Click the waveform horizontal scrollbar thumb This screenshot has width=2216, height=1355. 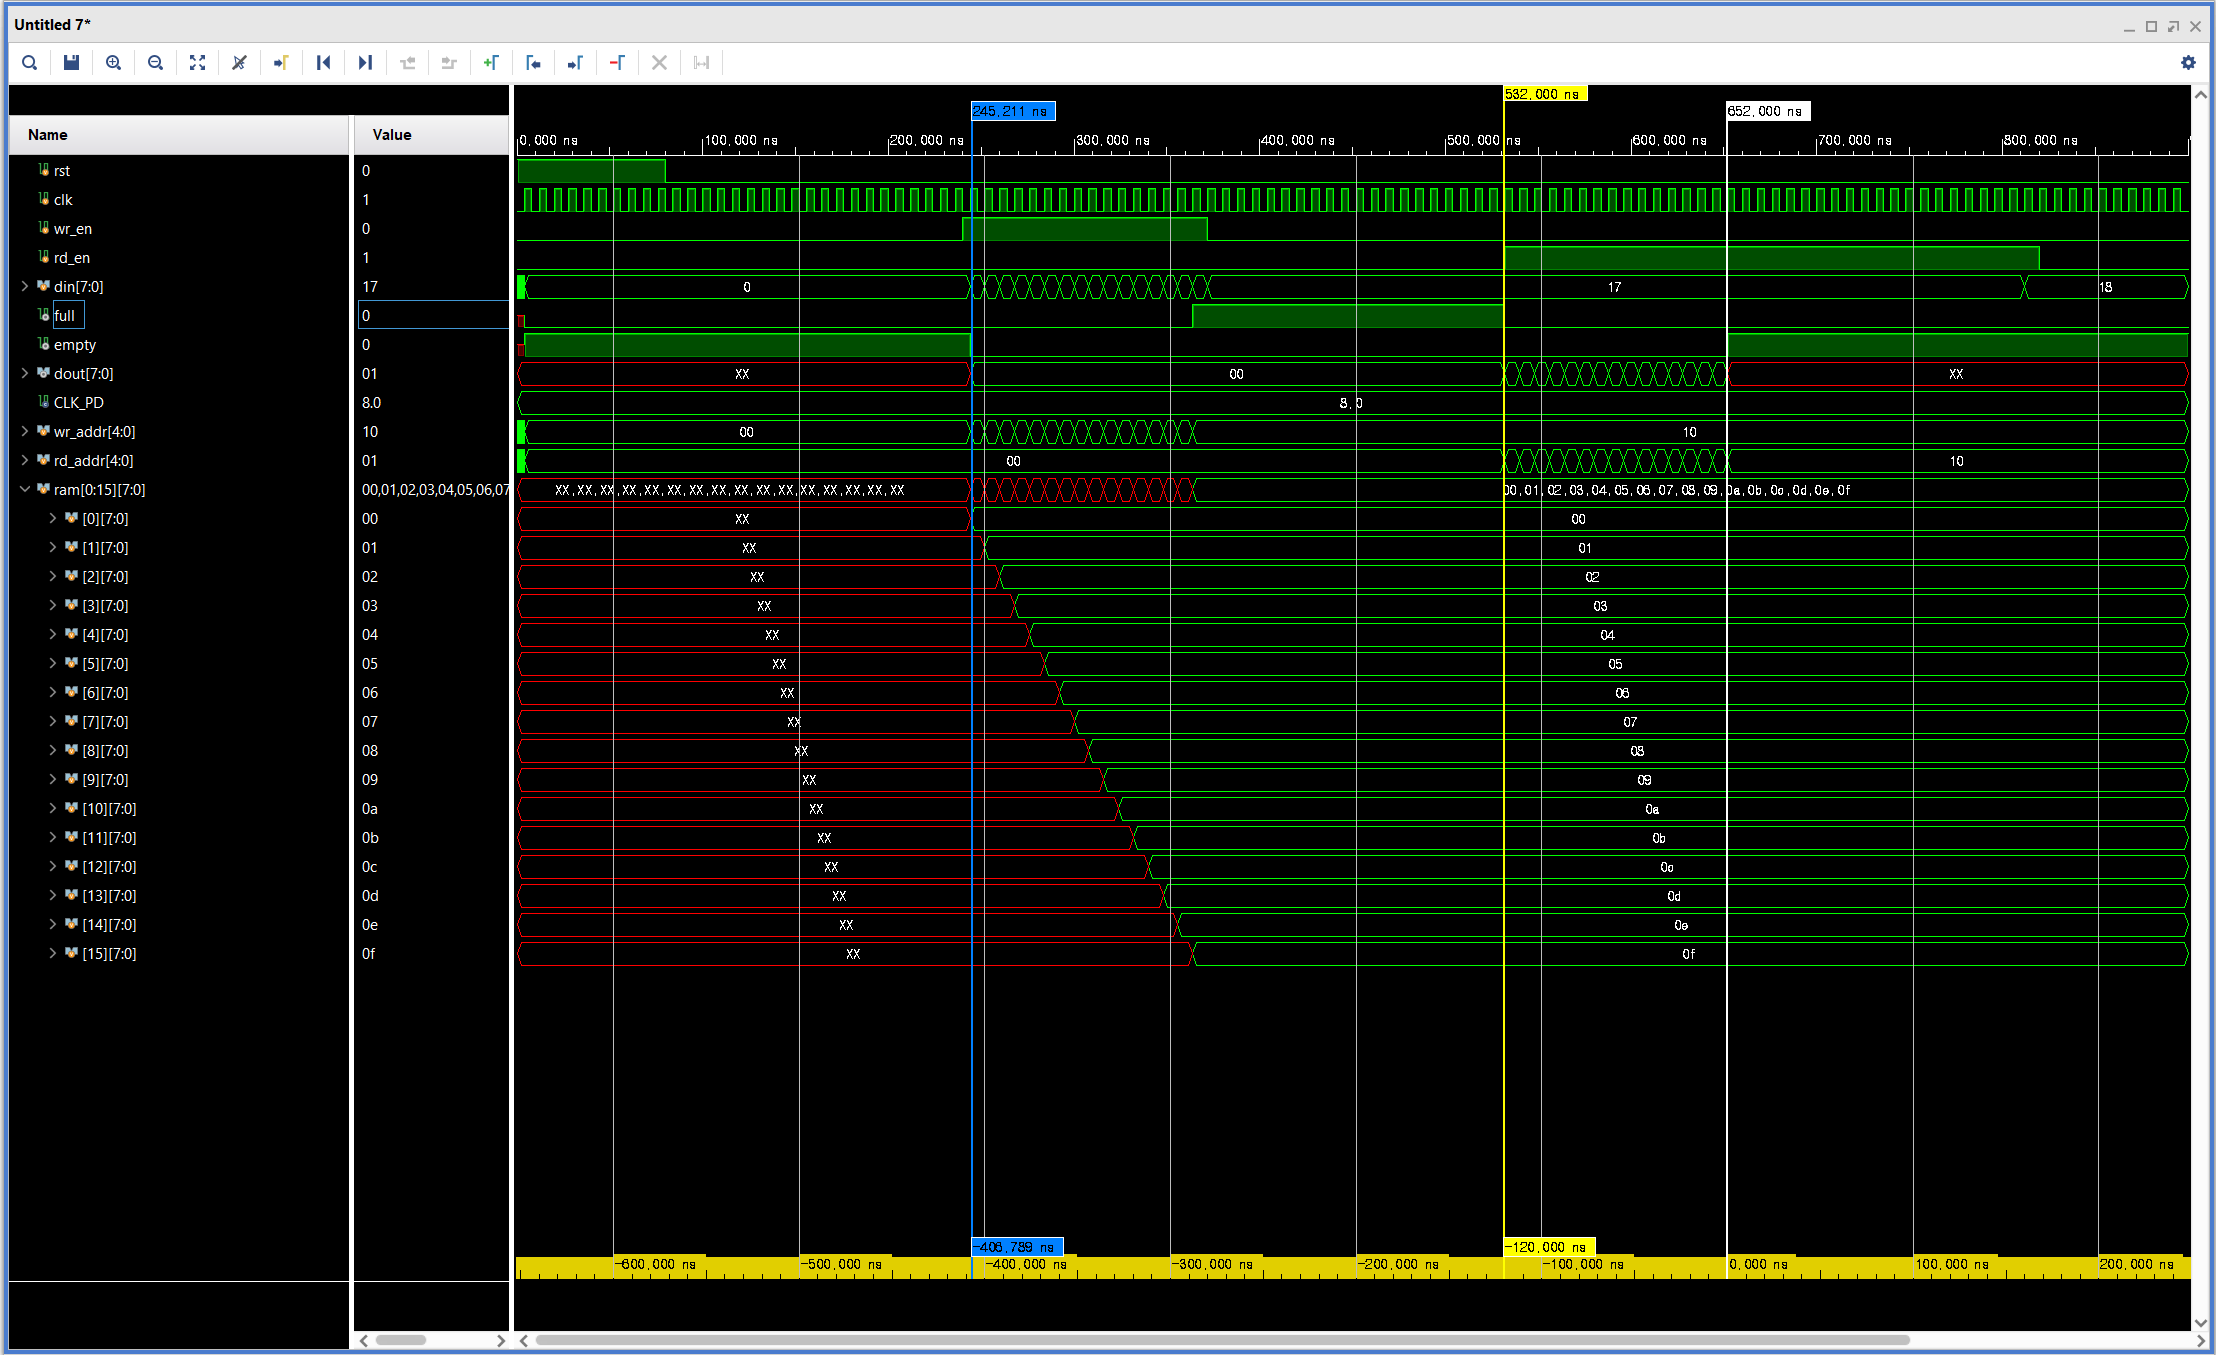click(x=1220, y=1340)
